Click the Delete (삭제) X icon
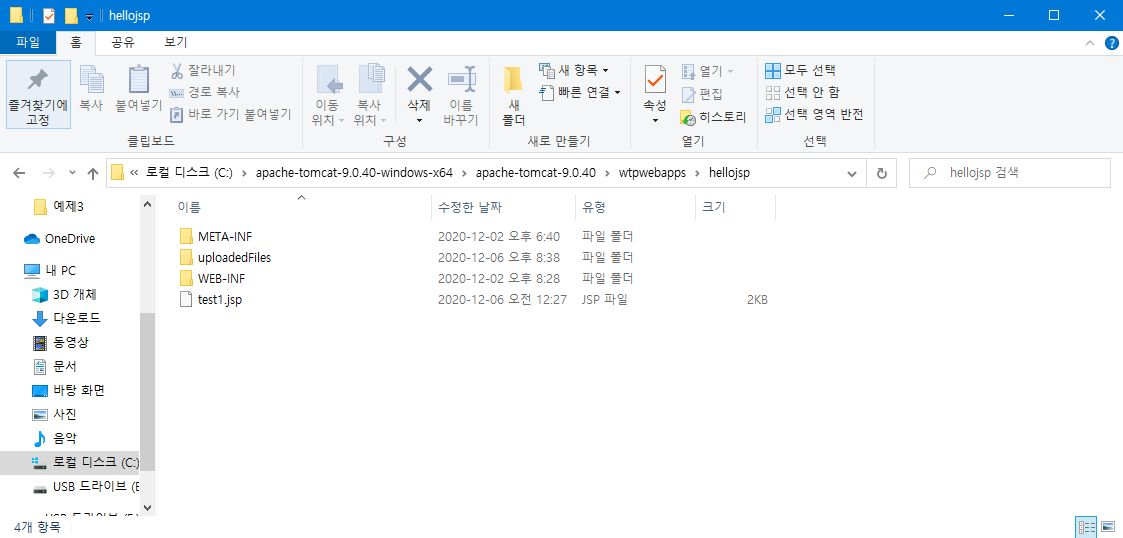The image size is (1123, 538). point(419,79)
